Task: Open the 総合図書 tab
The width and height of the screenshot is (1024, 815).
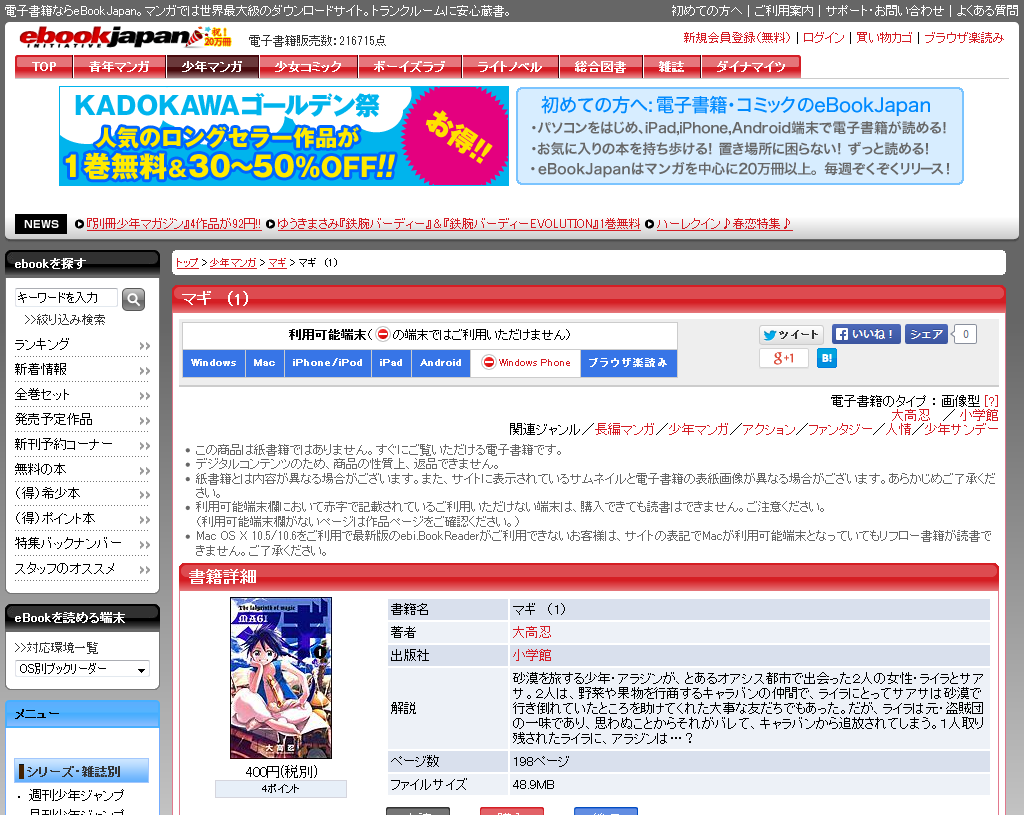Action: point(601,67)
